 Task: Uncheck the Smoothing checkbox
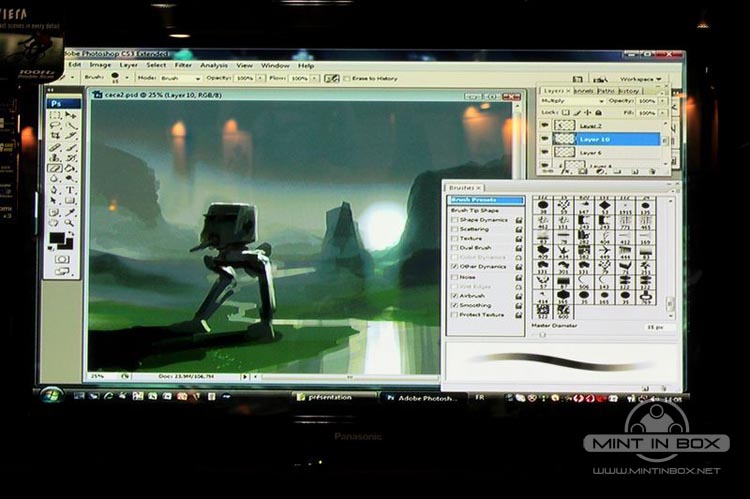(454, 305)
